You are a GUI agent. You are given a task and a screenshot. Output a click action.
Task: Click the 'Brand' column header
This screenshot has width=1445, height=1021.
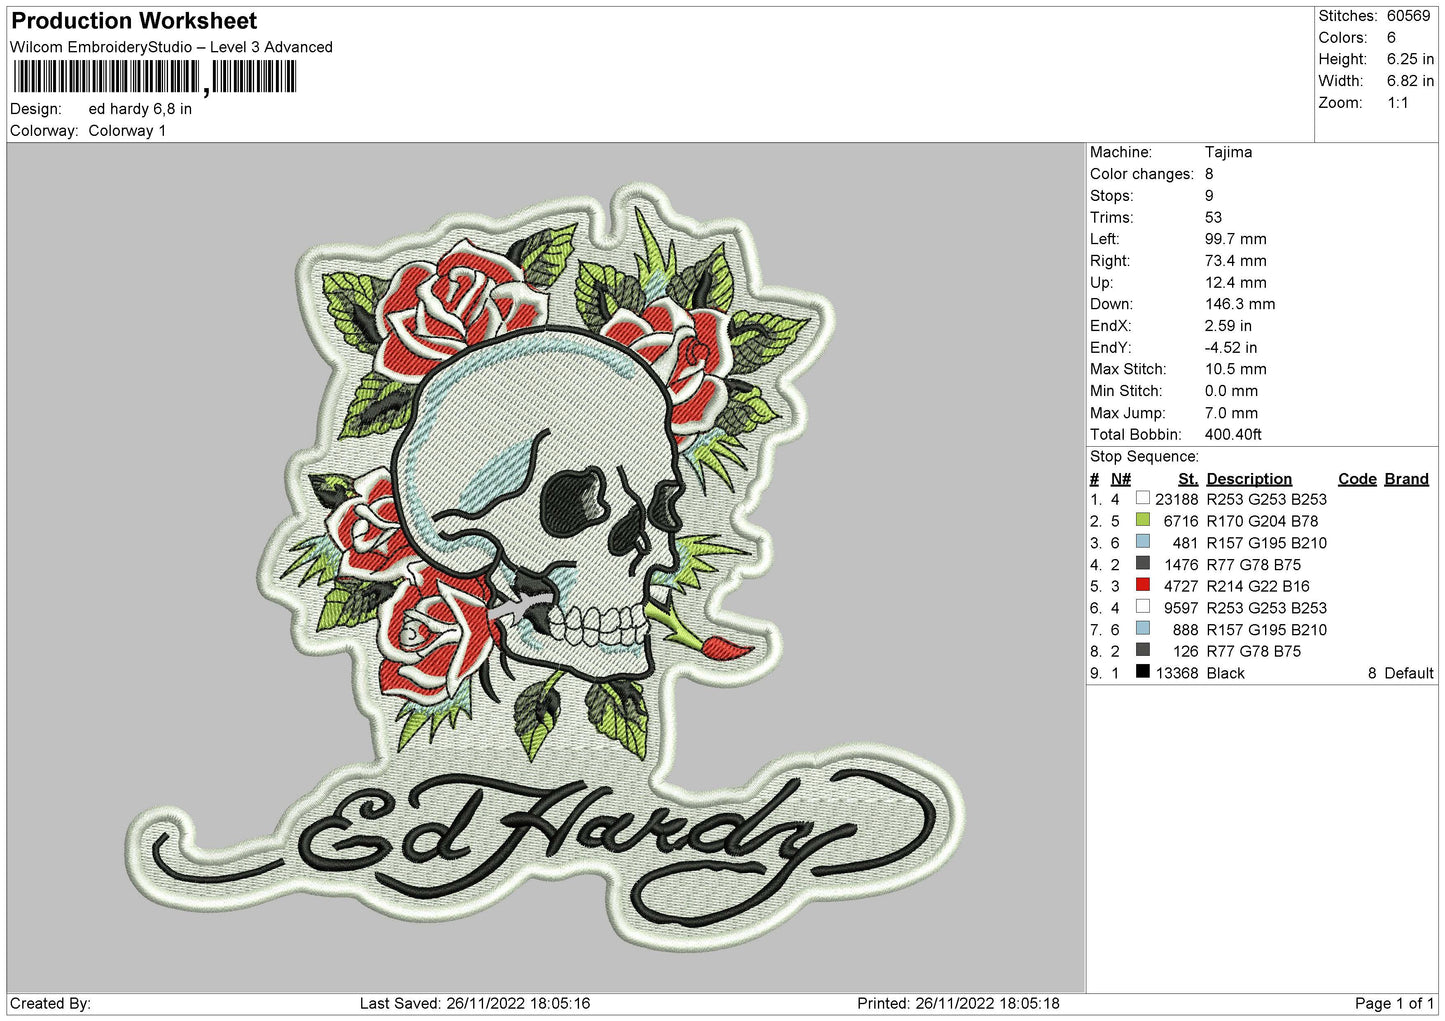1406,479
